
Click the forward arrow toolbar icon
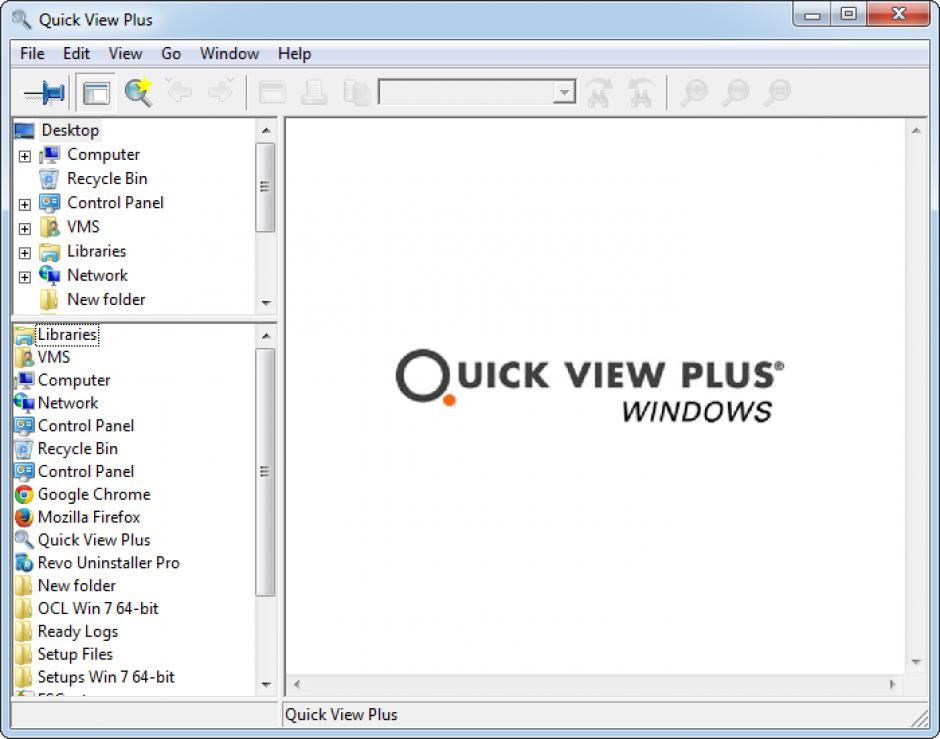pyautogui.click(x=221, y=91)
